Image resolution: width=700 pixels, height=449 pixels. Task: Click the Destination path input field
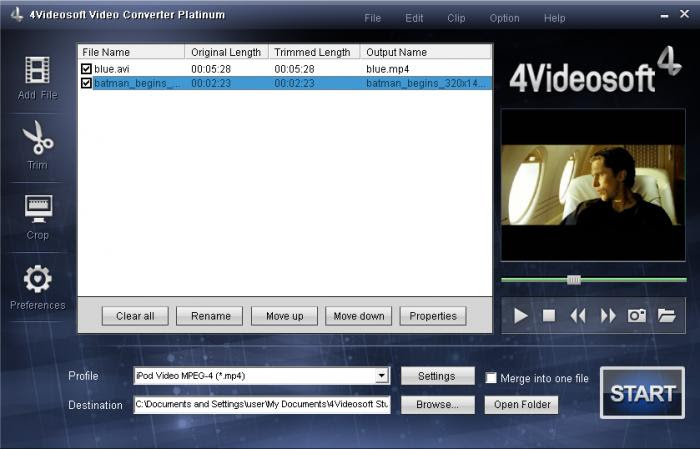click(x=262, y=405)
